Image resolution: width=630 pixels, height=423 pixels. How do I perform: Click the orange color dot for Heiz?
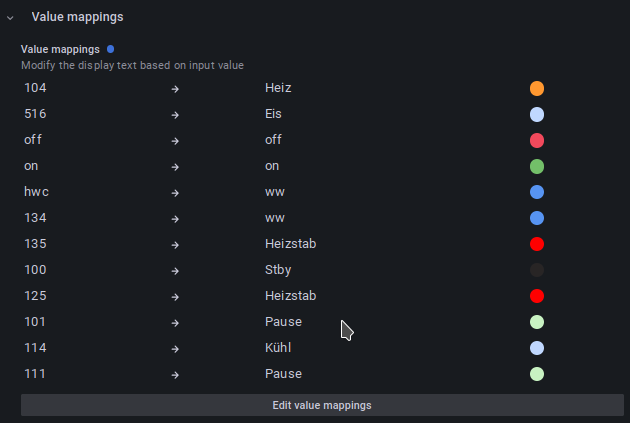537,88
